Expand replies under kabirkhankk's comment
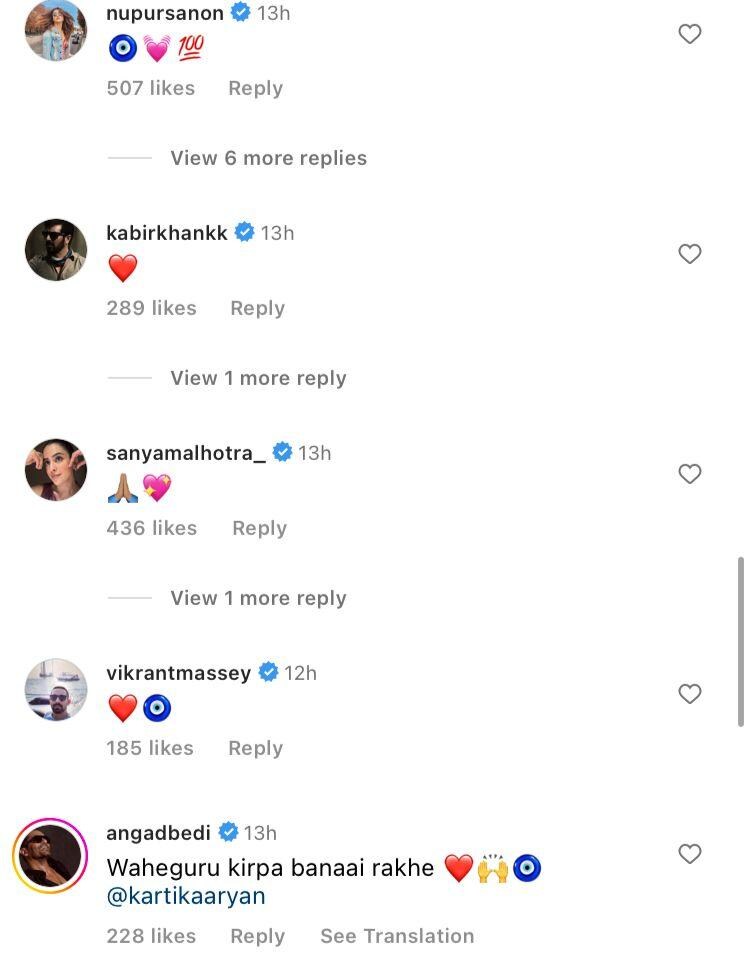This screenshot has width=750, height=973. point(258,378)
